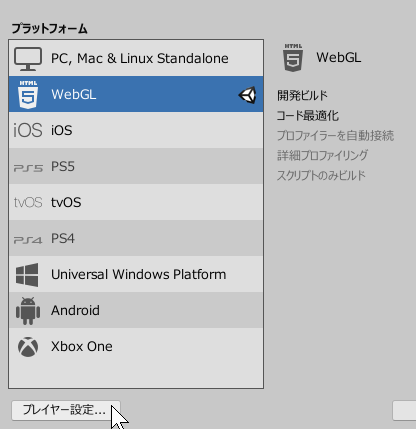Click the PS4 logo icon

28,240
